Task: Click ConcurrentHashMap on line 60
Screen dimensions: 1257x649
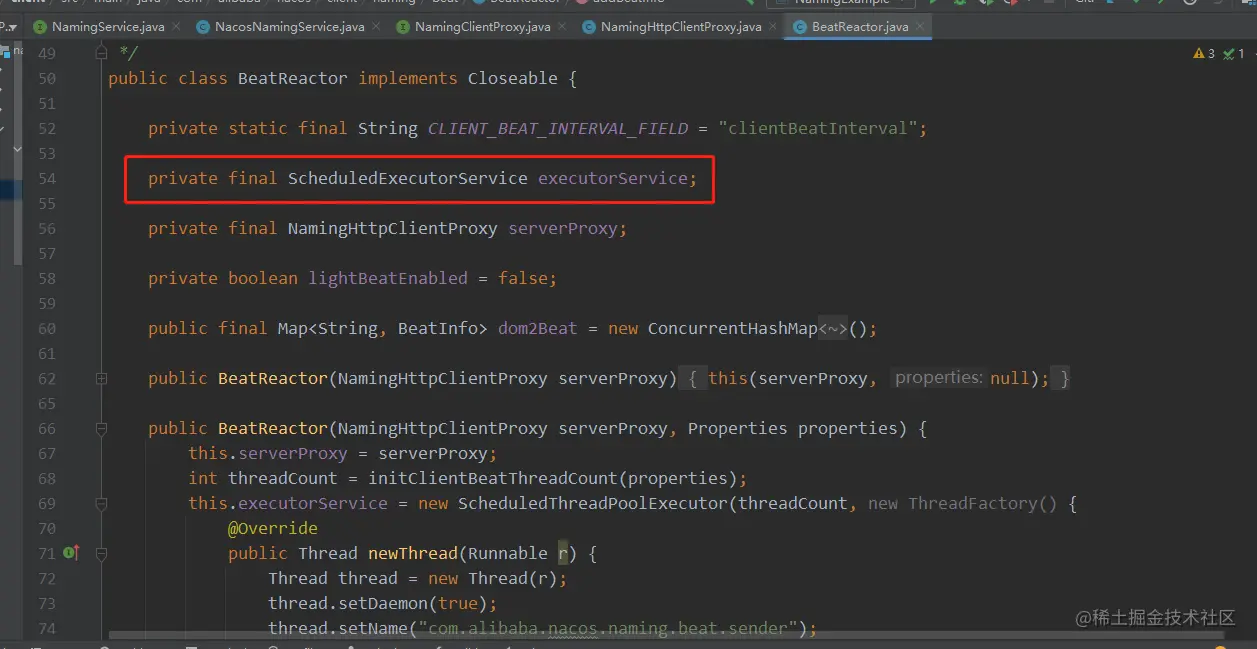Action: point(733,328)
